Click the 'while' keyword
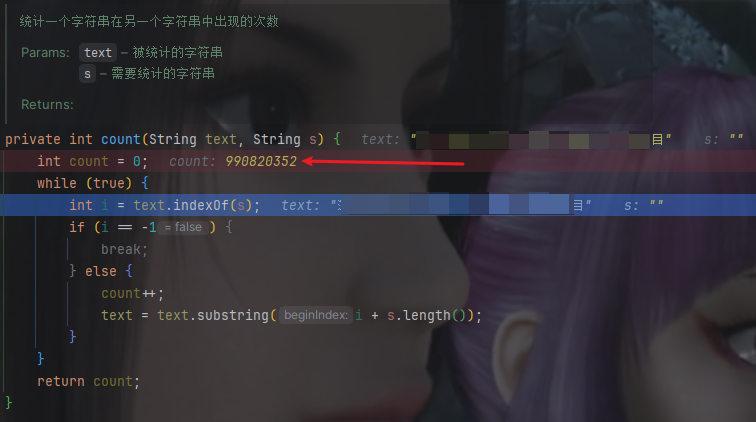This screenshot has width=756, height=422. pyautogui.click(x=56, y=183)
